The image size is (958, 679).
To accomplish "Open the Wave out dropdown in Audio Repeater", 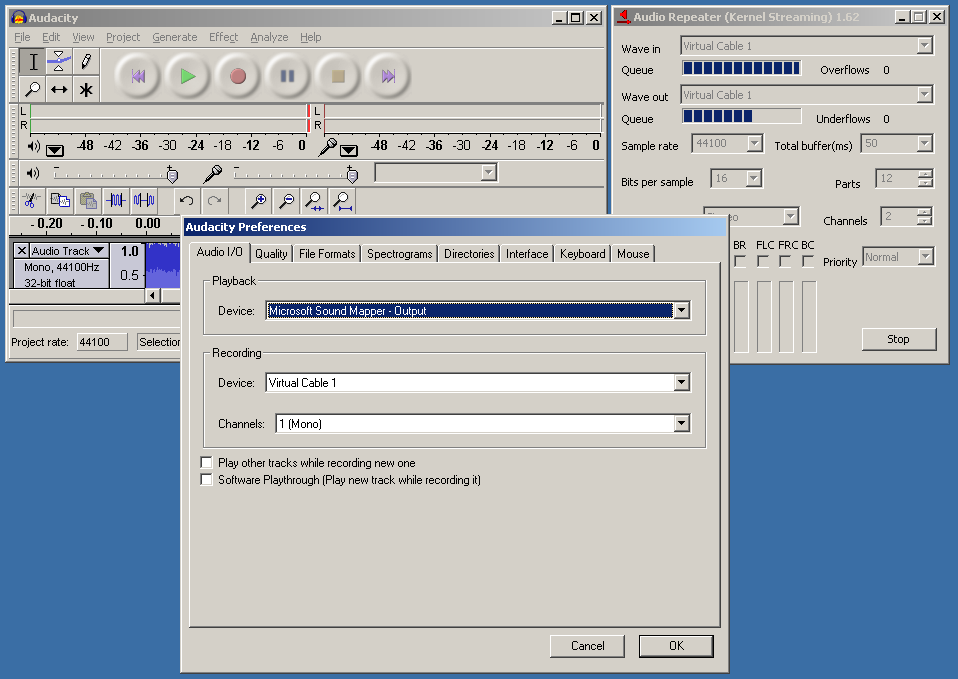I will tap(924, 95).
